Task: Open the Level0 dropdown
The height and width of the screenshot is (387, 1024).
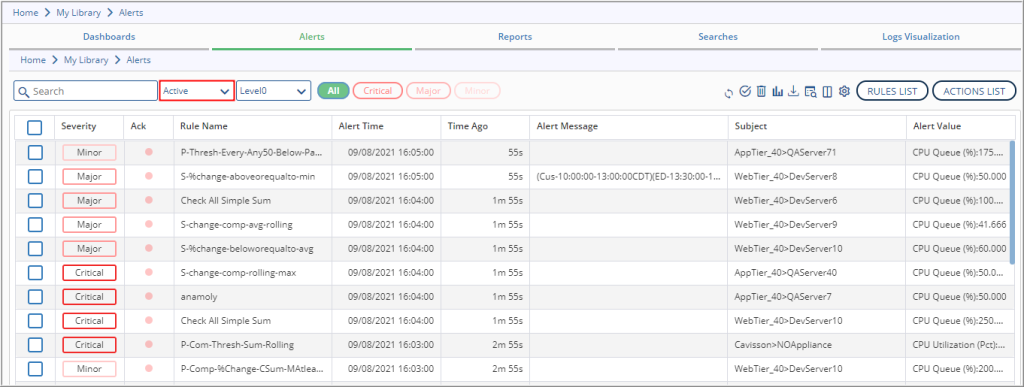Action: (x=274, y=91)
